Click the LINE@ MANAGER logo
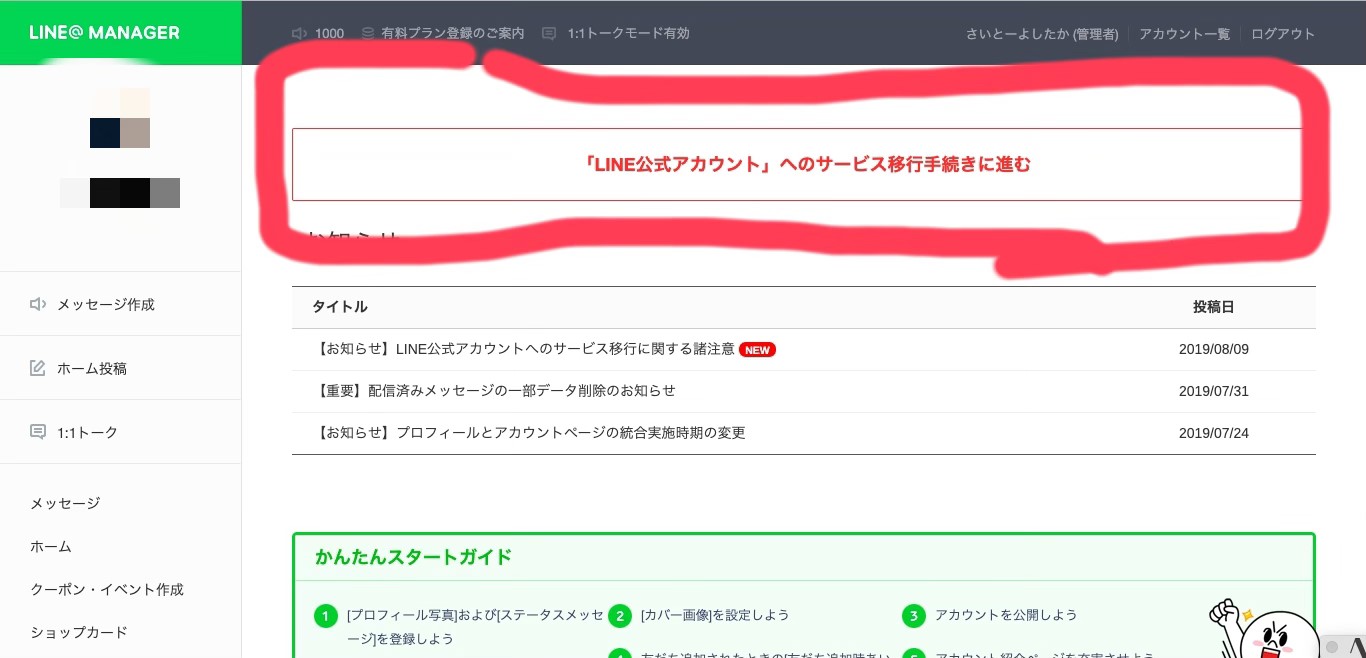The image size is (1366, 658). (x=105, y=32)
